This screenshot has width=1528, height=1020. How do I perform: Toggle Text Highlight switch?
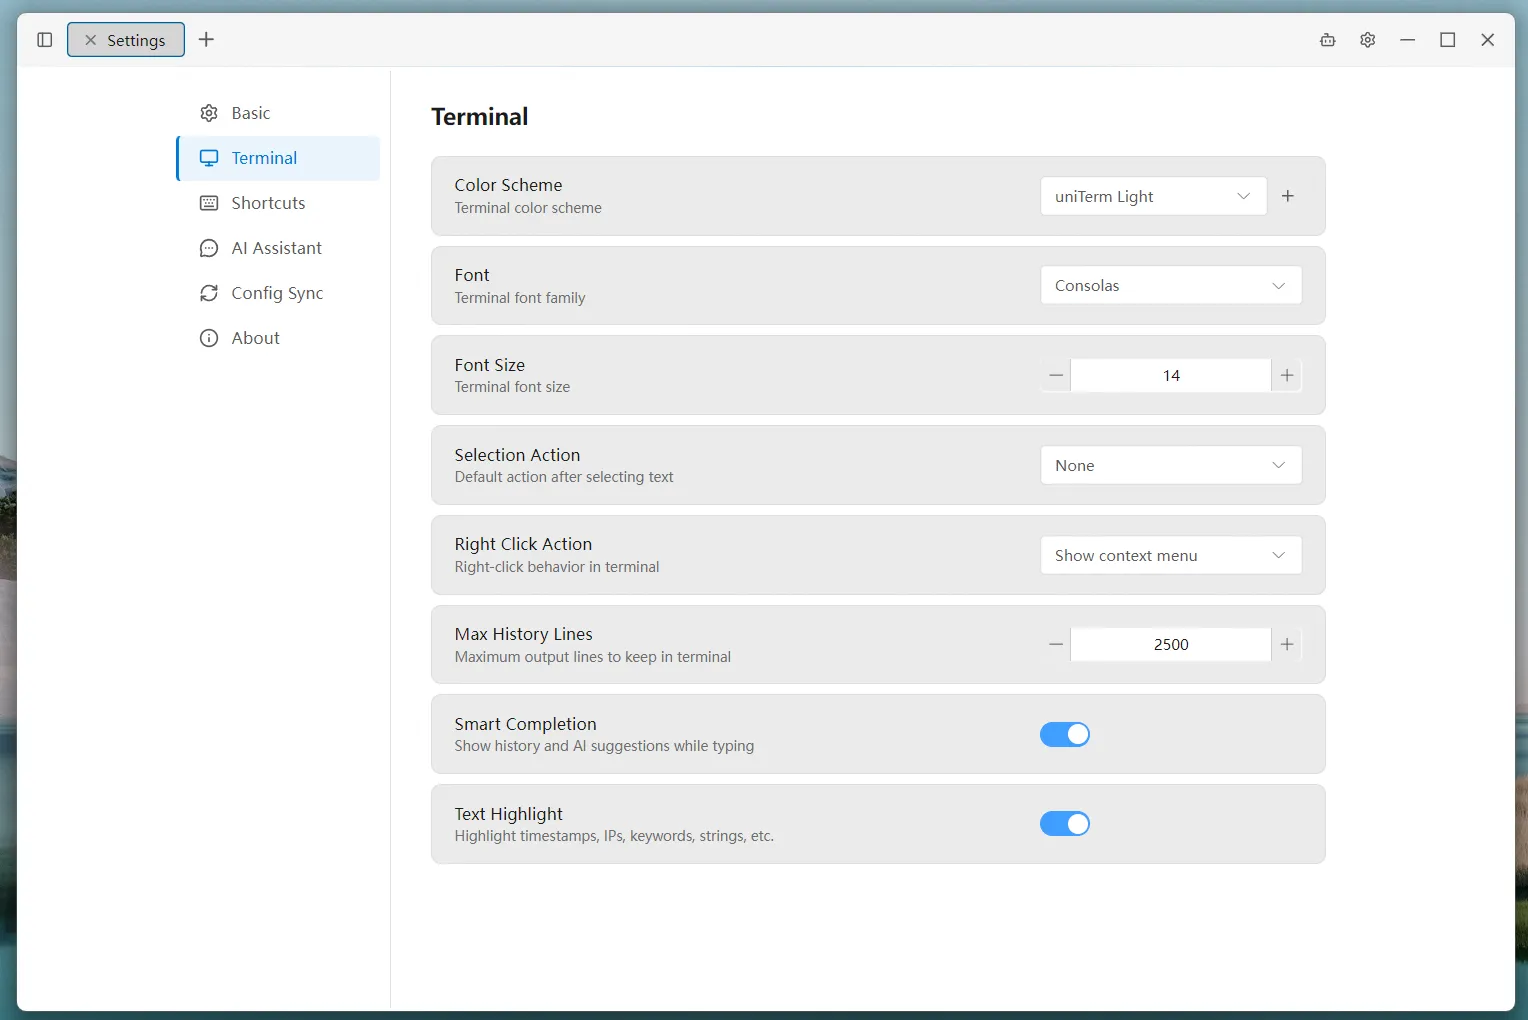point(1065,824)
